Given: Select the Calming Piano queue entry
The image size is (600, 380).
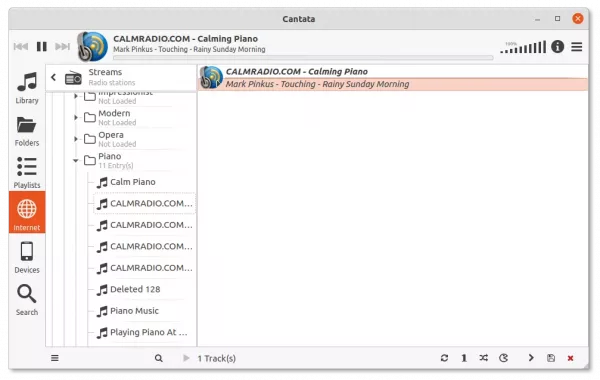Looking at the screenshot, I should point(393,78).
